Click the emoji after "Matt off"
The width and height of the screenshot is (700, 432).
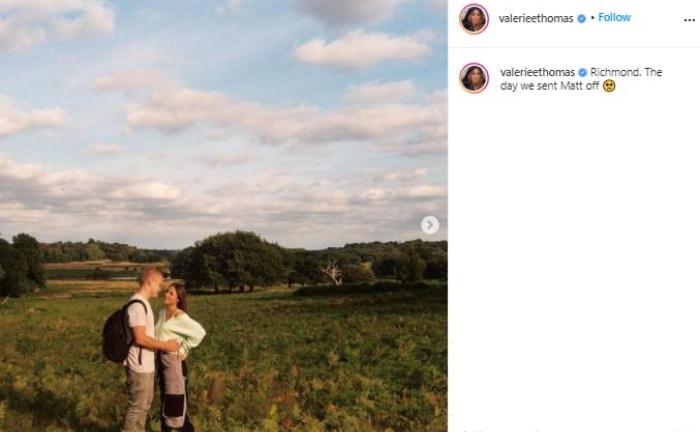(609, 86)
